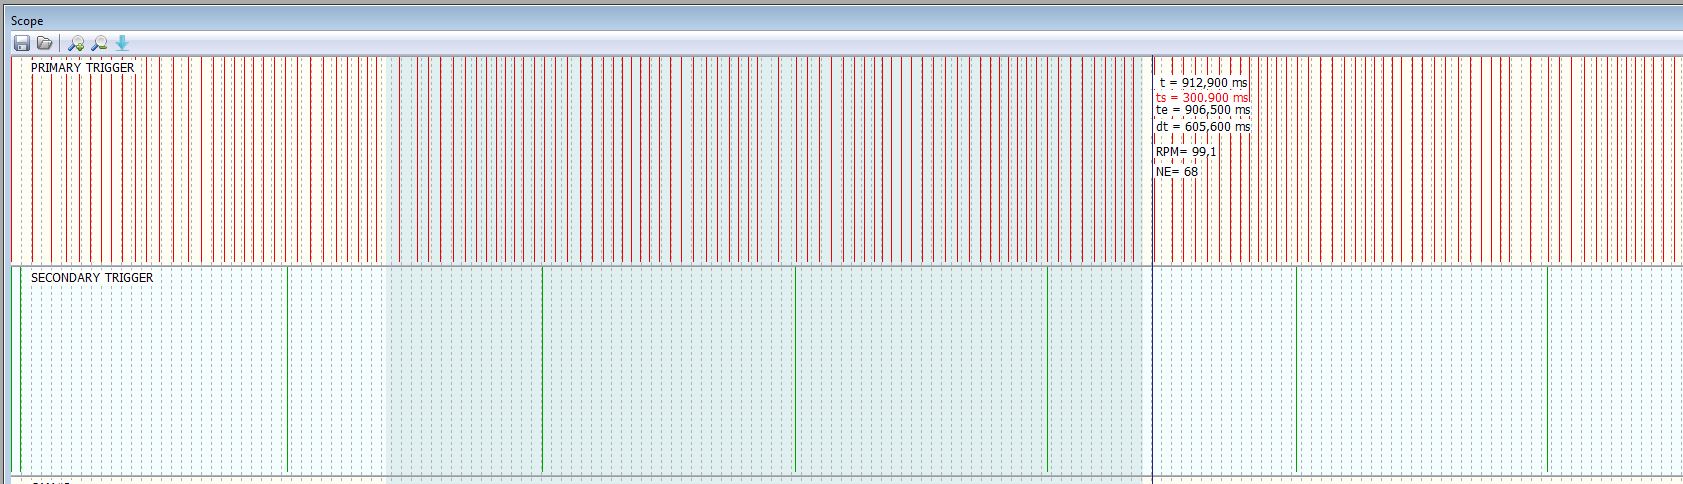Click the t = 912,900 ms readout
The image size is (1683, 484).
pos(1203,83)
